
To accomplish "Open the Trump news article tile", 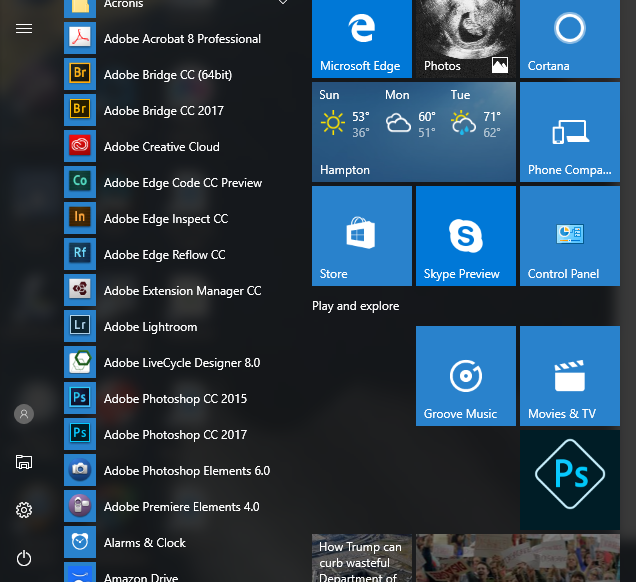I will [x=362, y=558].
